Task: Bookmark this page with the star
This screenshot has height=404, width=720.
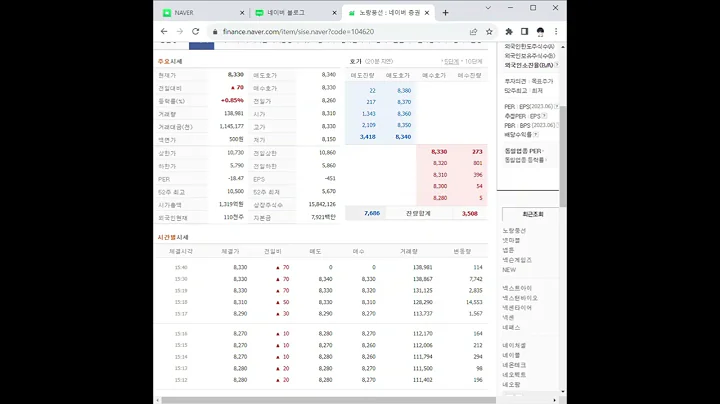Action: click(489, 32)
